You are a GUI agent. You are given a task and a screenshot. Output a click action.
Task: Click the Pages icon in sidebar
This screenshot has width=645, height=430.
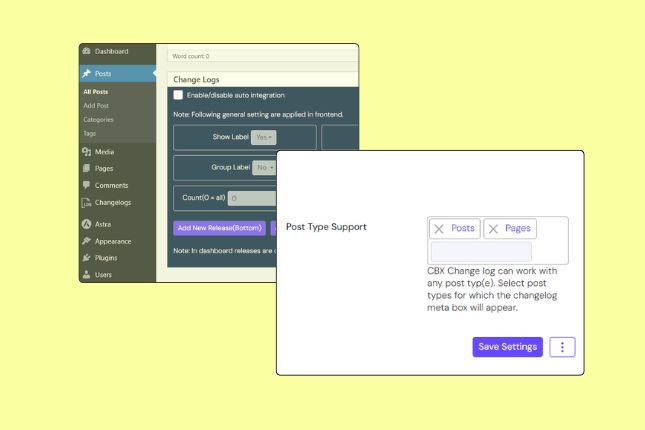(86, 168)
